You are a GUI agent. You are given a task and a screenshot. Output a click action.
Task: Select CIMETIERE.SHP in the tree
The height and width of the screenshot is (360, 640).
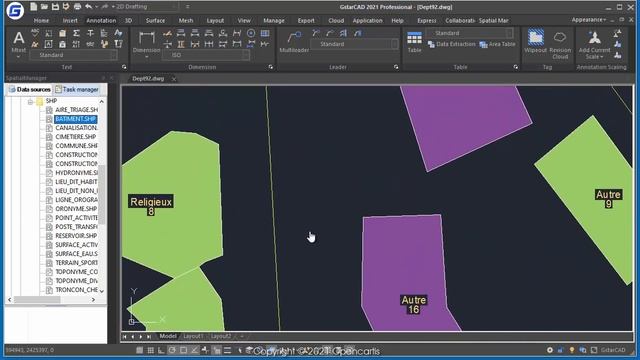pos(76,137)
